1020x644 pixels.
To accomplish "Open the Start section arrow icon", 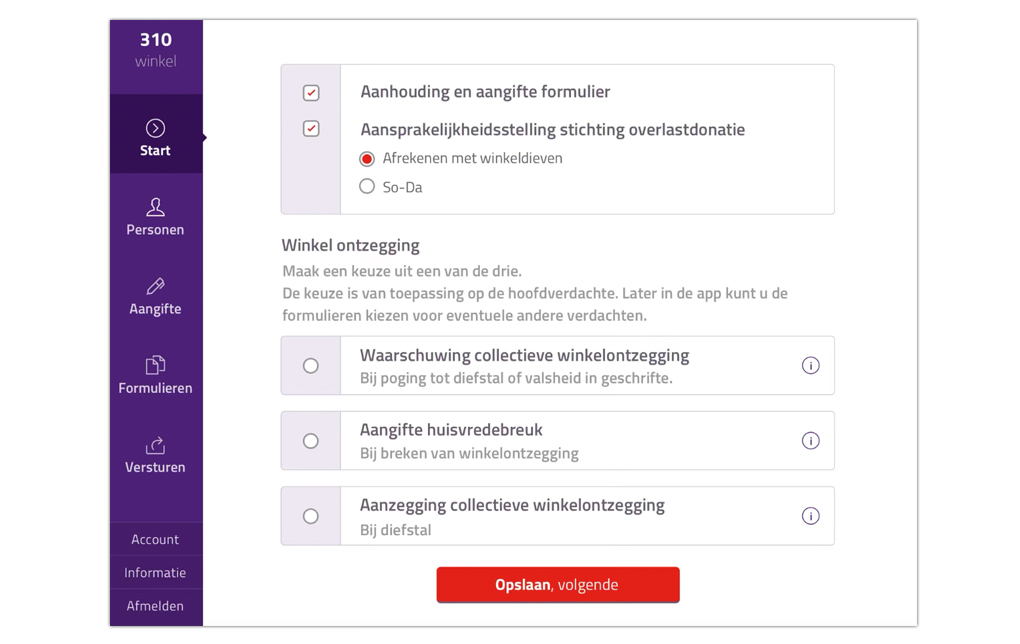I will [x=155, y=128].
